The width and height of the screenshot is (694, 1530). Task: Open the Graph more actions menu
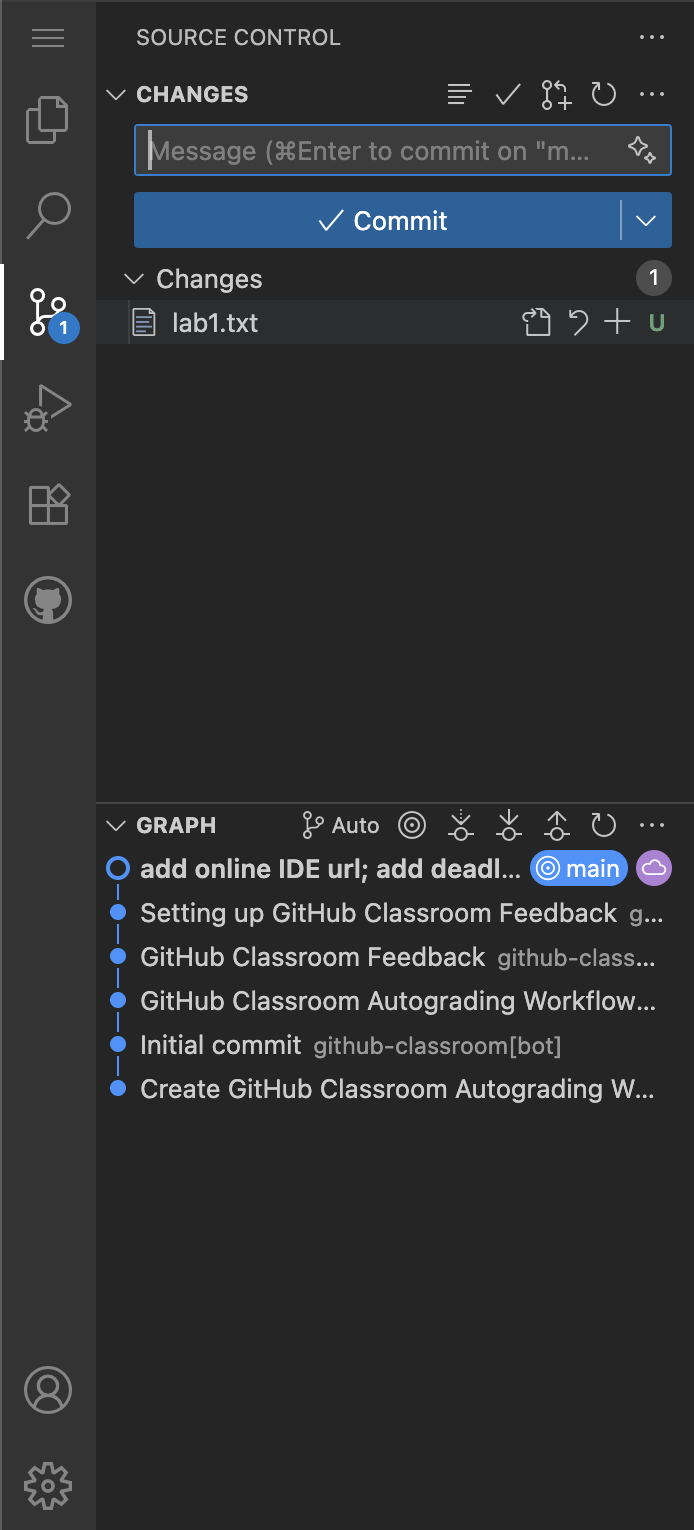(x=651, y=825)
